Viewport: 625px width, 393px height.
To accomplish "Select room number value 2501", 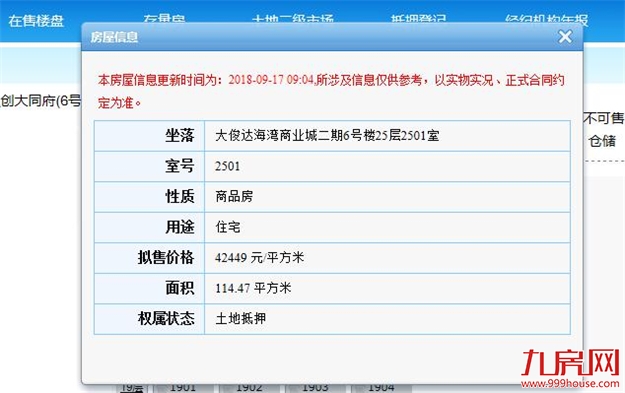I will click(x=228, y=166).
